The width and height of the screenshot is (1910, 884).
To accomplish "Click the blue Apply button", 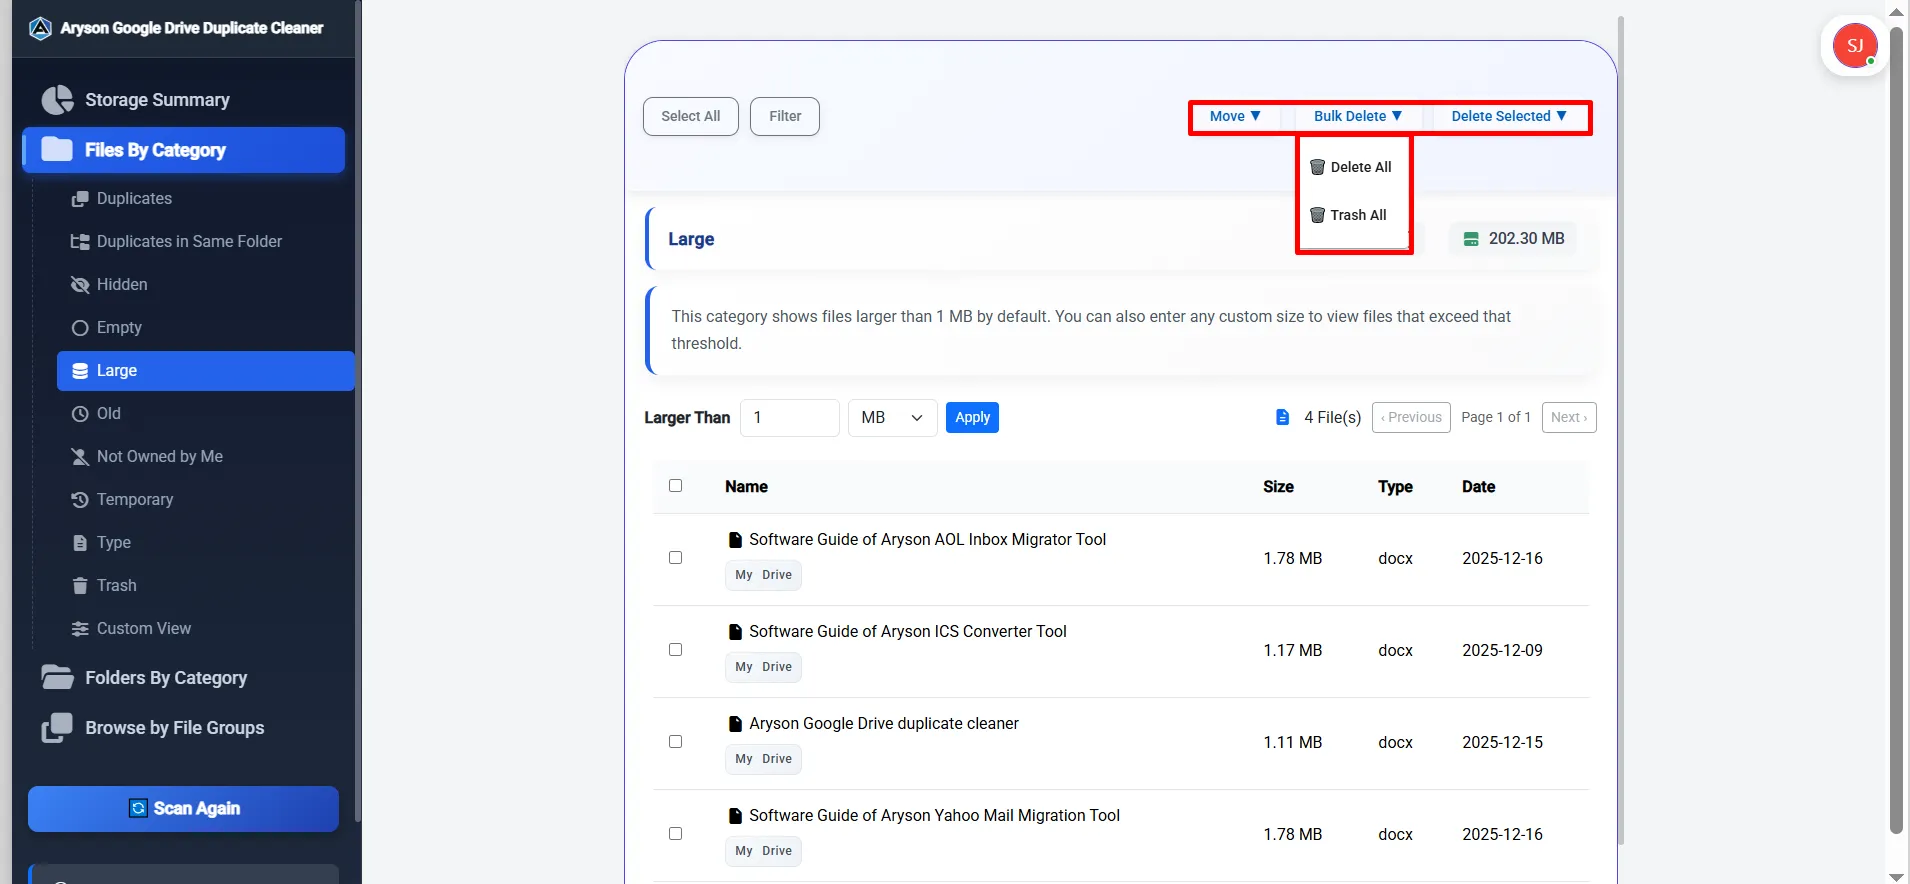I will [x=972, y=417].
